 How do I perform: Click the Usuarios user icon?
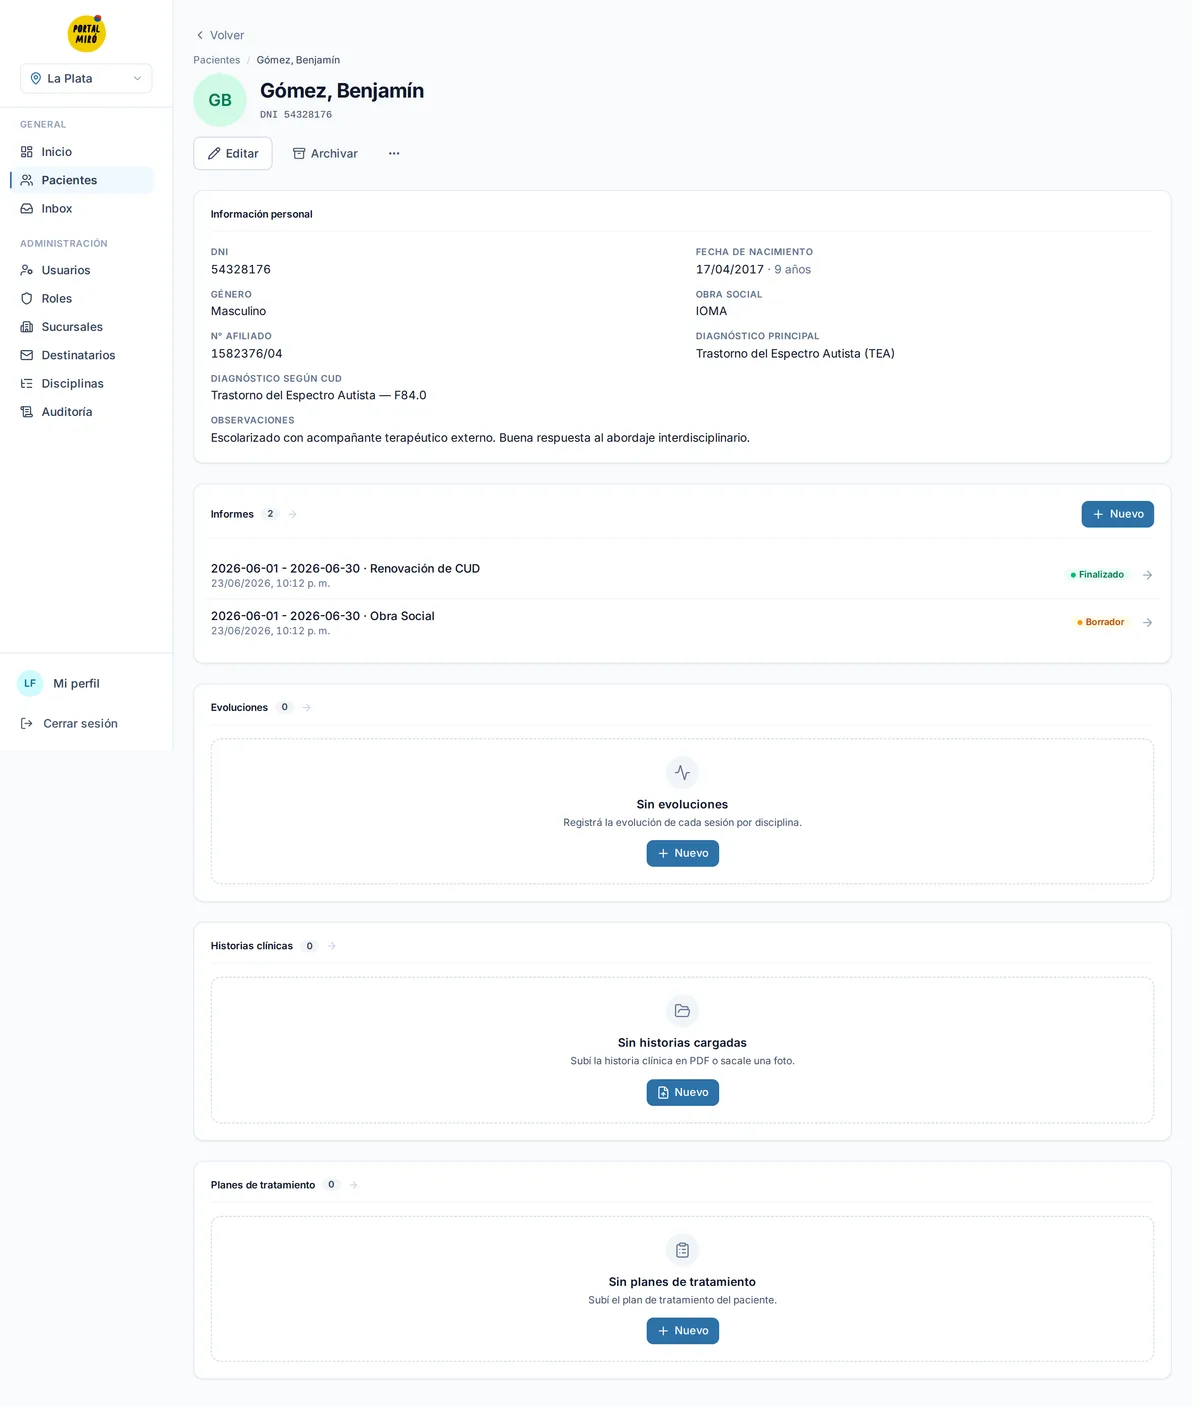(27, 270)
